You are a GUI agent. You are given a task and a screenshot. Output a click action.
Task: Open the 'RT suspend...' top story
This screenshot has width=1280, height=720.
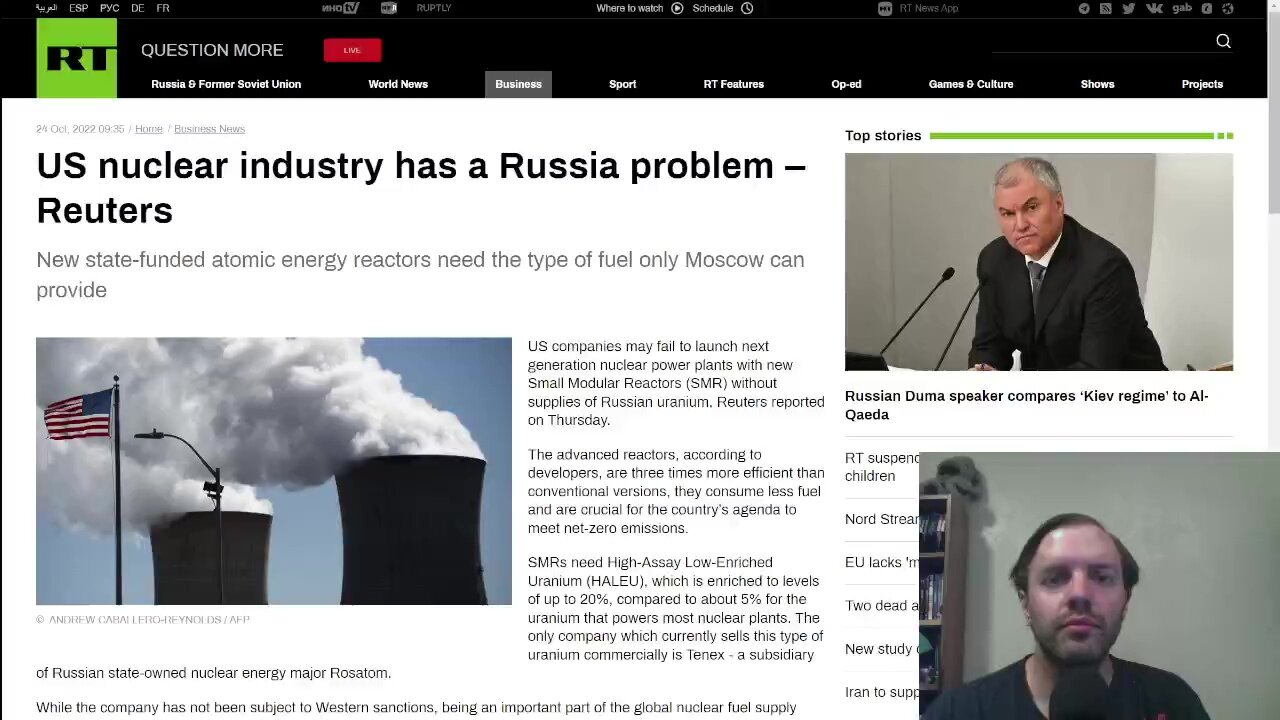tap(882, 467)
